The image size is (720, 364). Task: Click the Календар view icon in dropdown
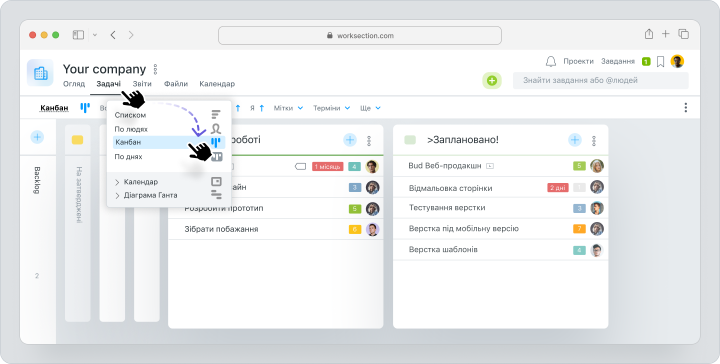point(216,182)
